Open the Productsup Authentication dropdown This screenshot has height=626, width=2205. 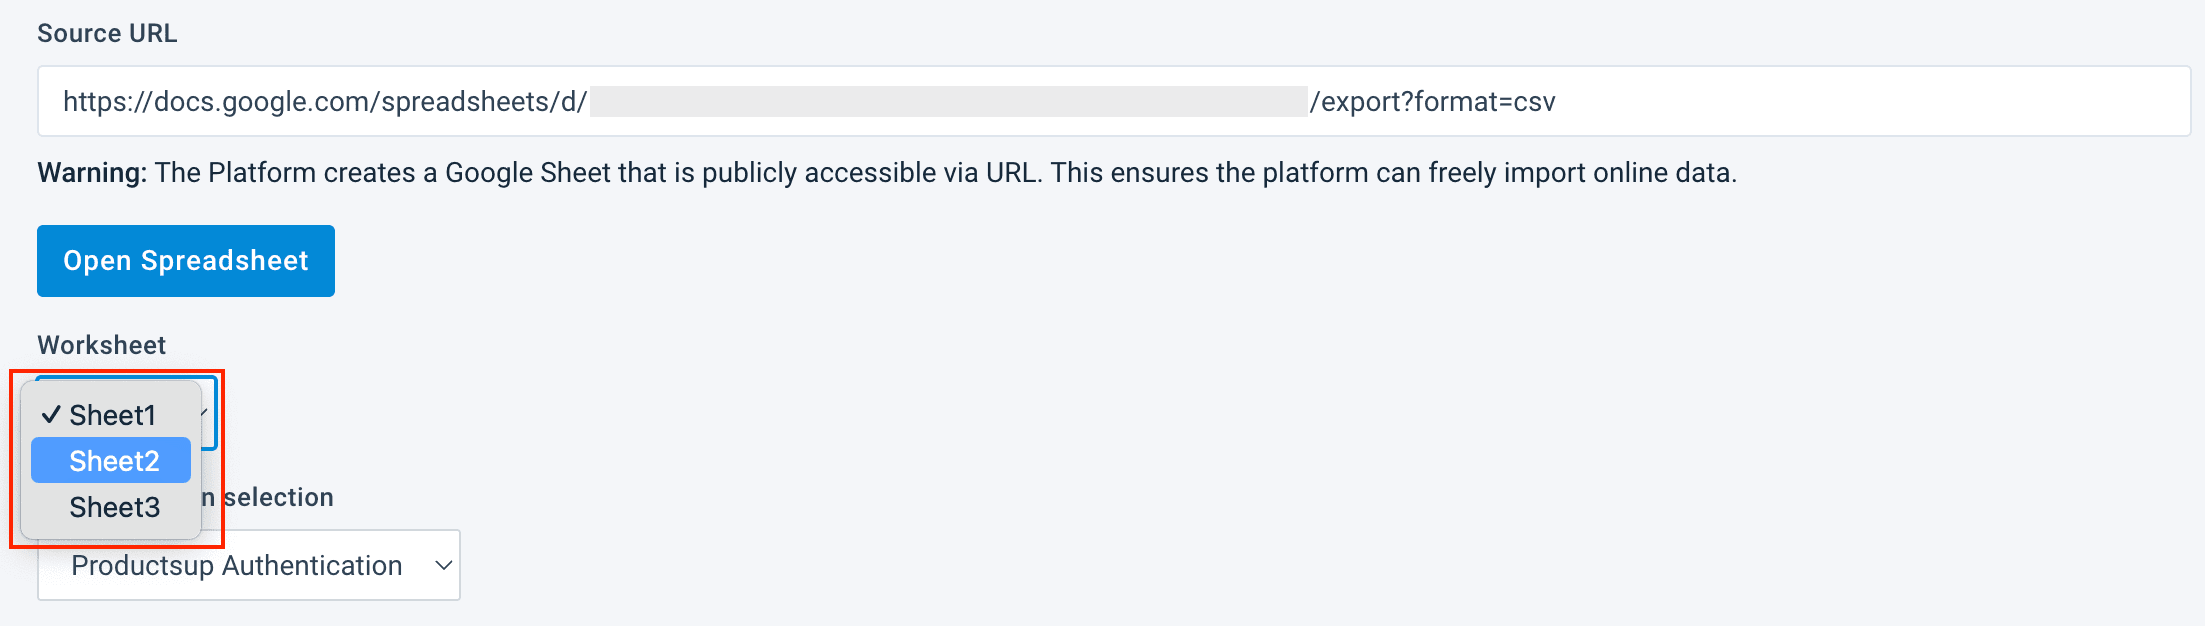[x=248, y=565]
